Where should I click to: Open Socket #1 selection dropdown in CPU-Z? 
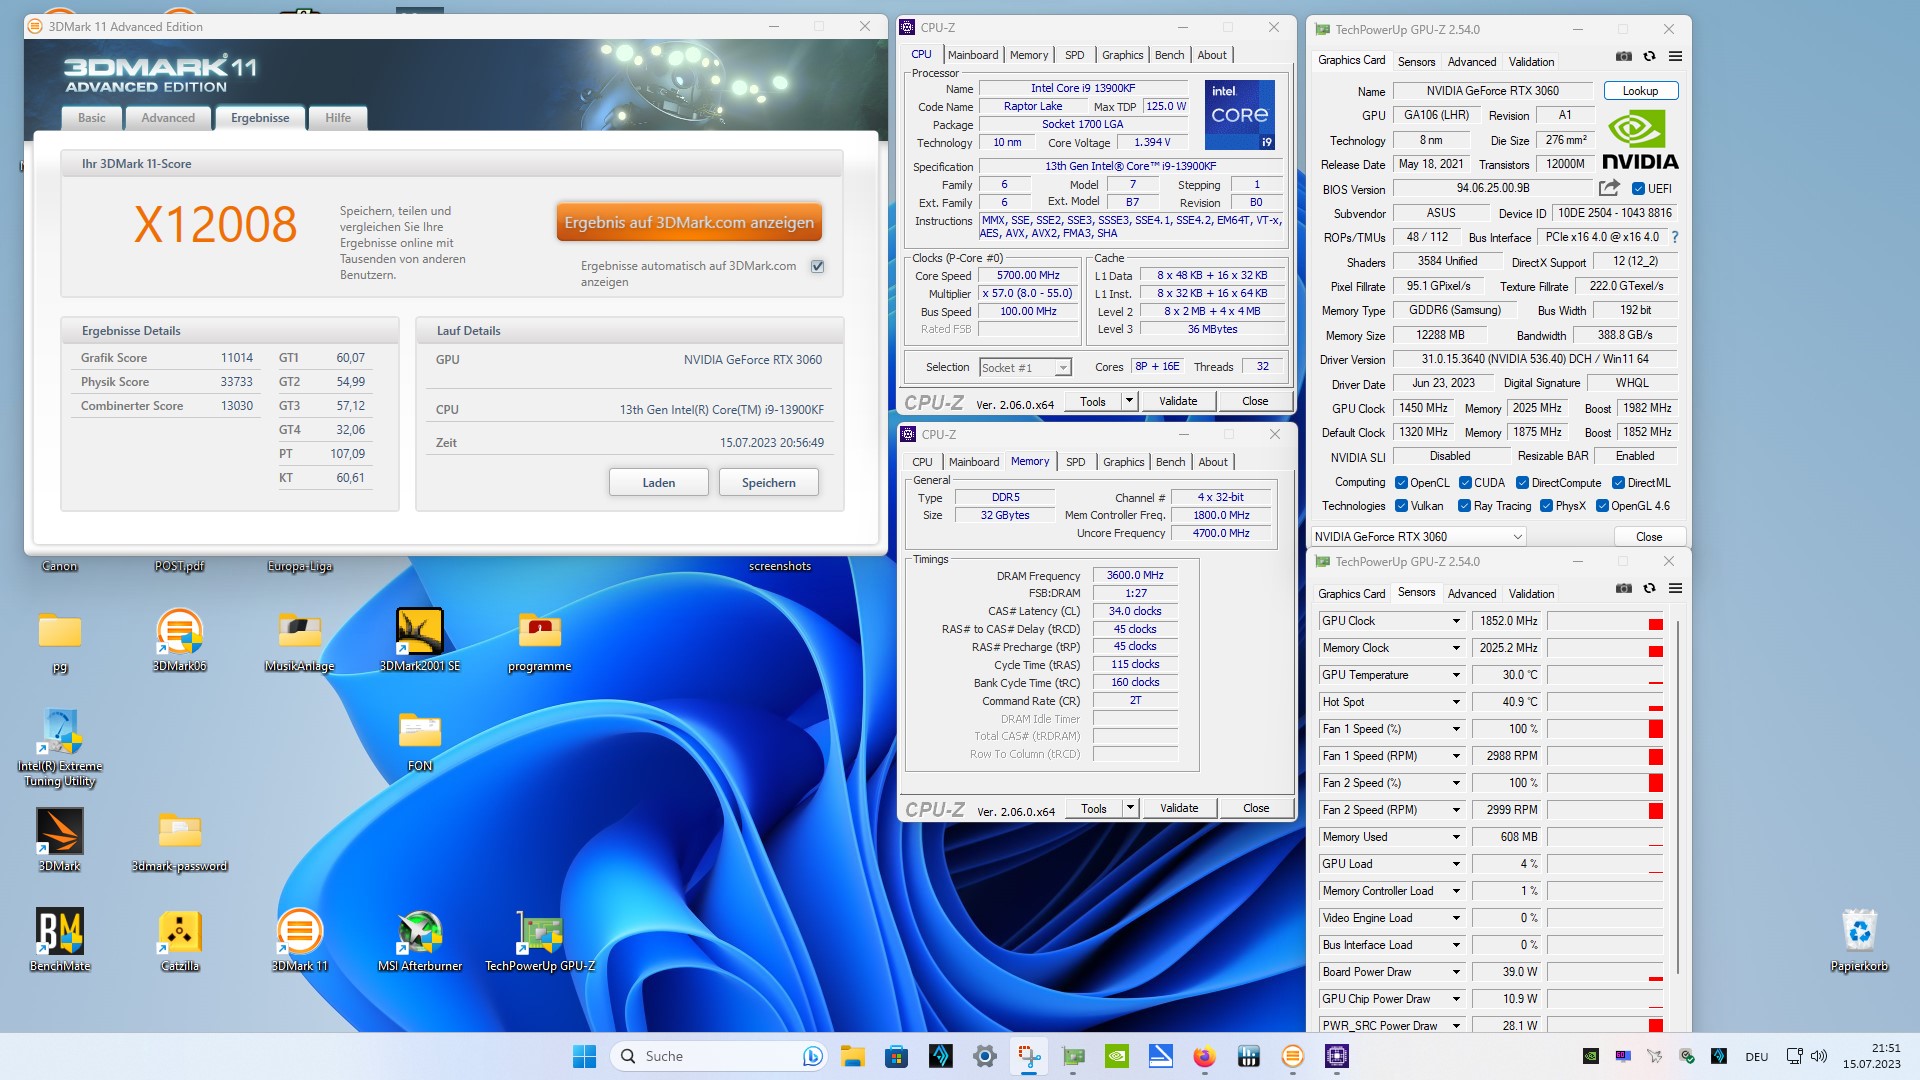(x=1025, y=368)
